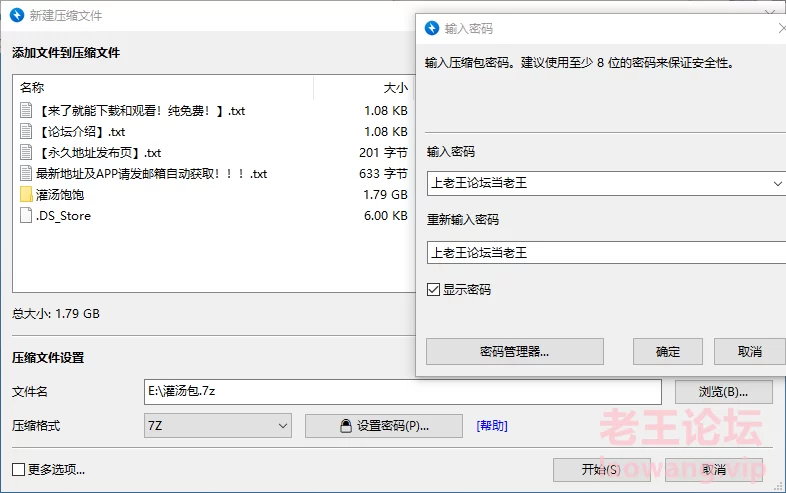Select the file name 【论坛介绍】.txt

click(x=81, y=132)
